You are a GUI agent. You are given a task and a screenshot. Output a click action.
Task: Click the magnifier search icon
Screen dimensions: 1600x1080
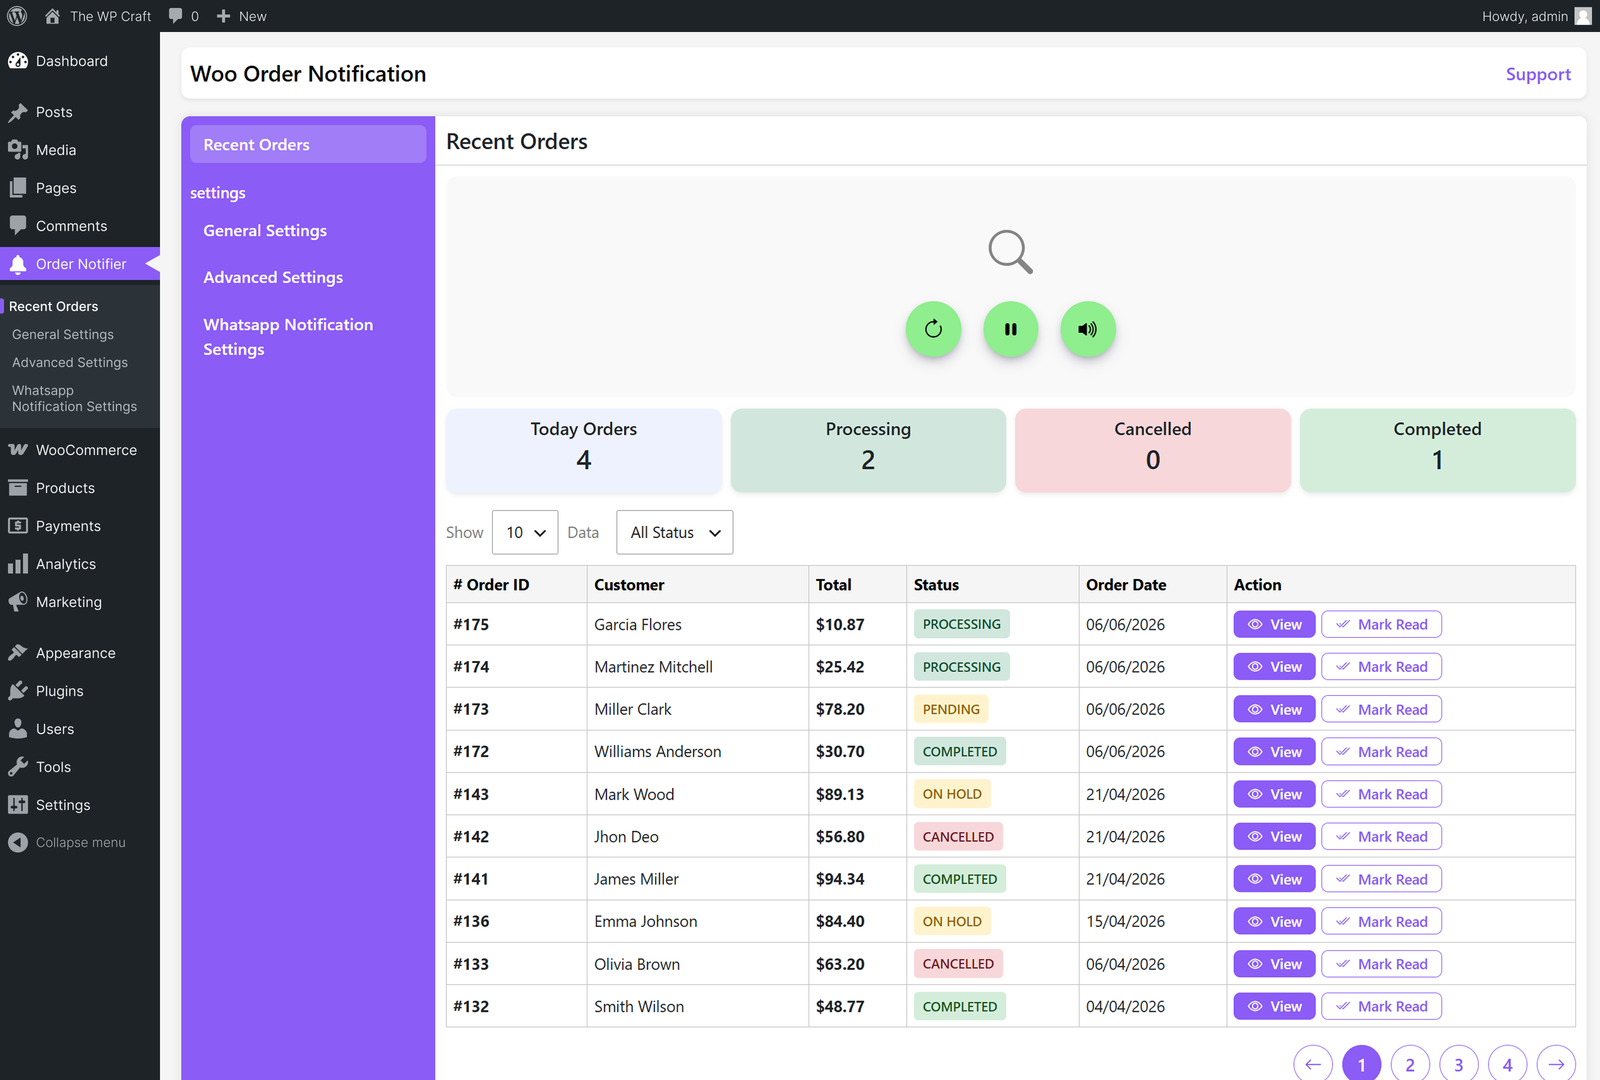click(1010, 252)
